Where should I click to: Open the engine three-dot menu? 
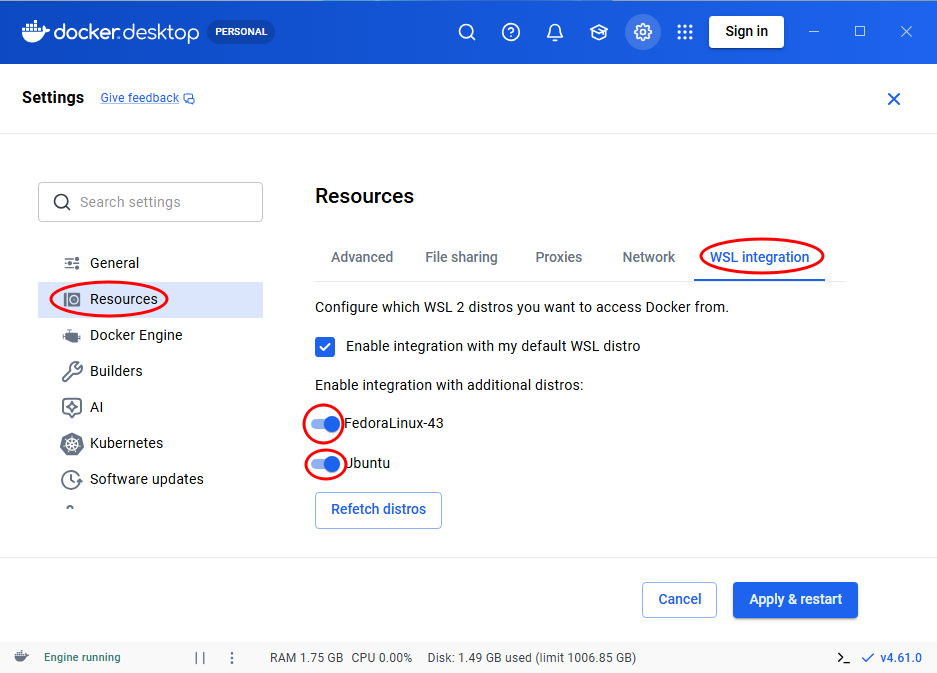click(232, 658)
